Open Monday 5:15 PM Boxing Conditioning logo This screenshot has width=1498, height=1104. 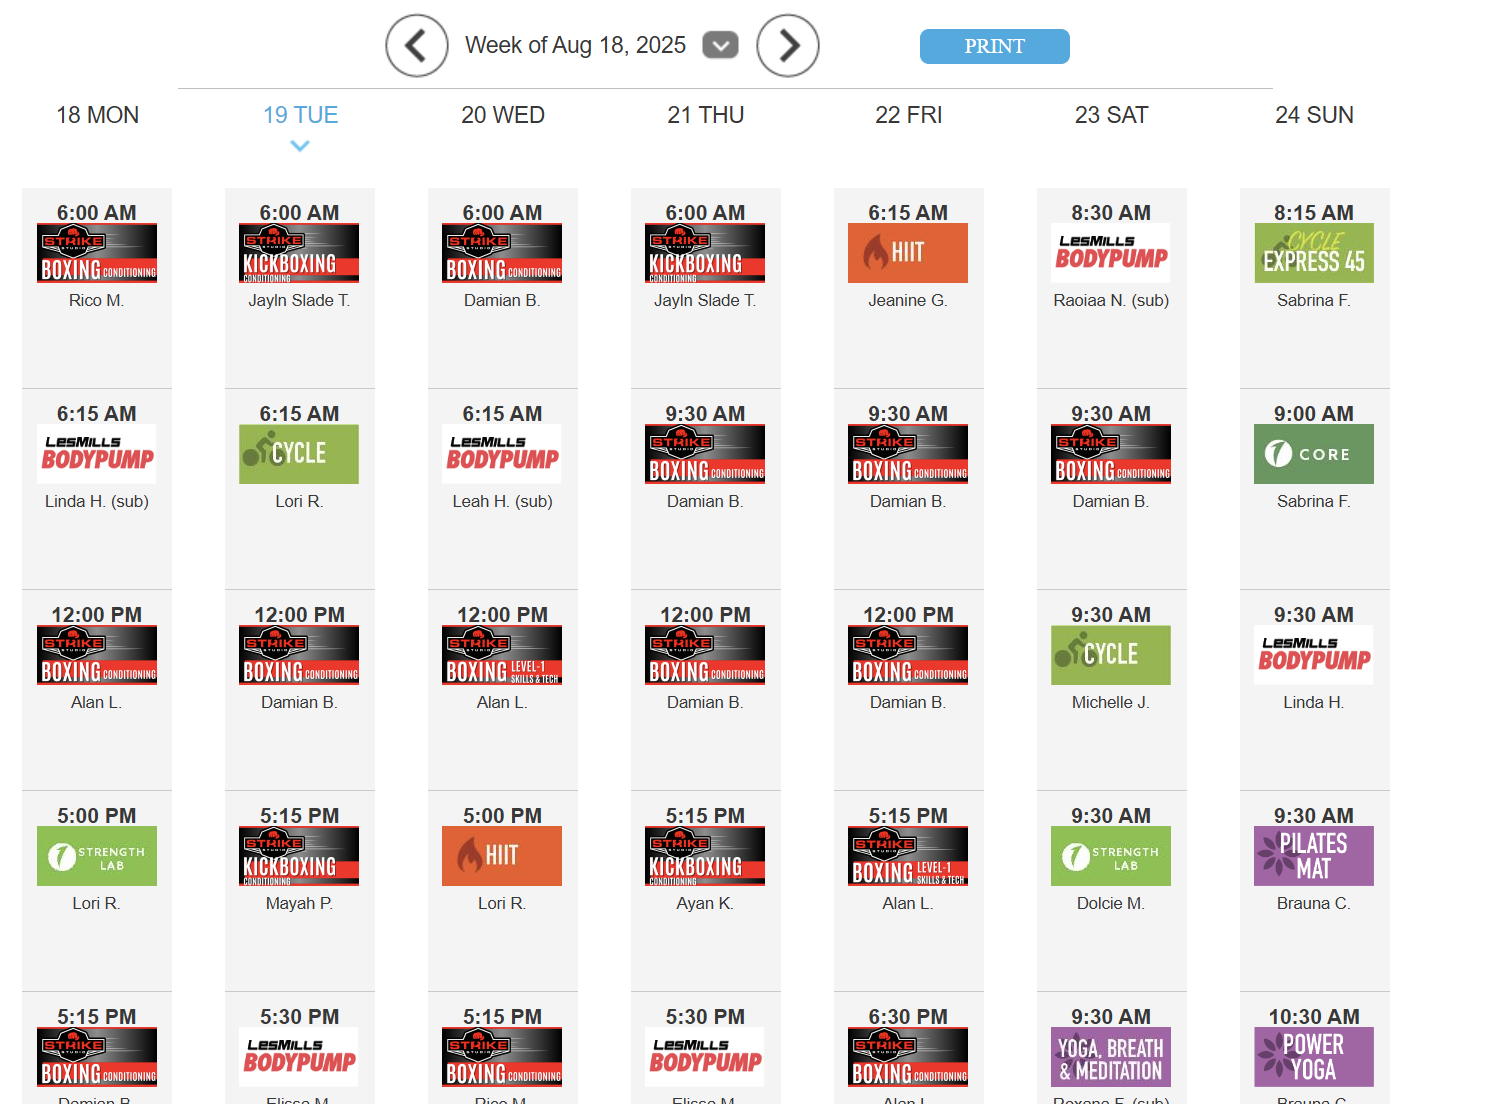(97, 1057)
